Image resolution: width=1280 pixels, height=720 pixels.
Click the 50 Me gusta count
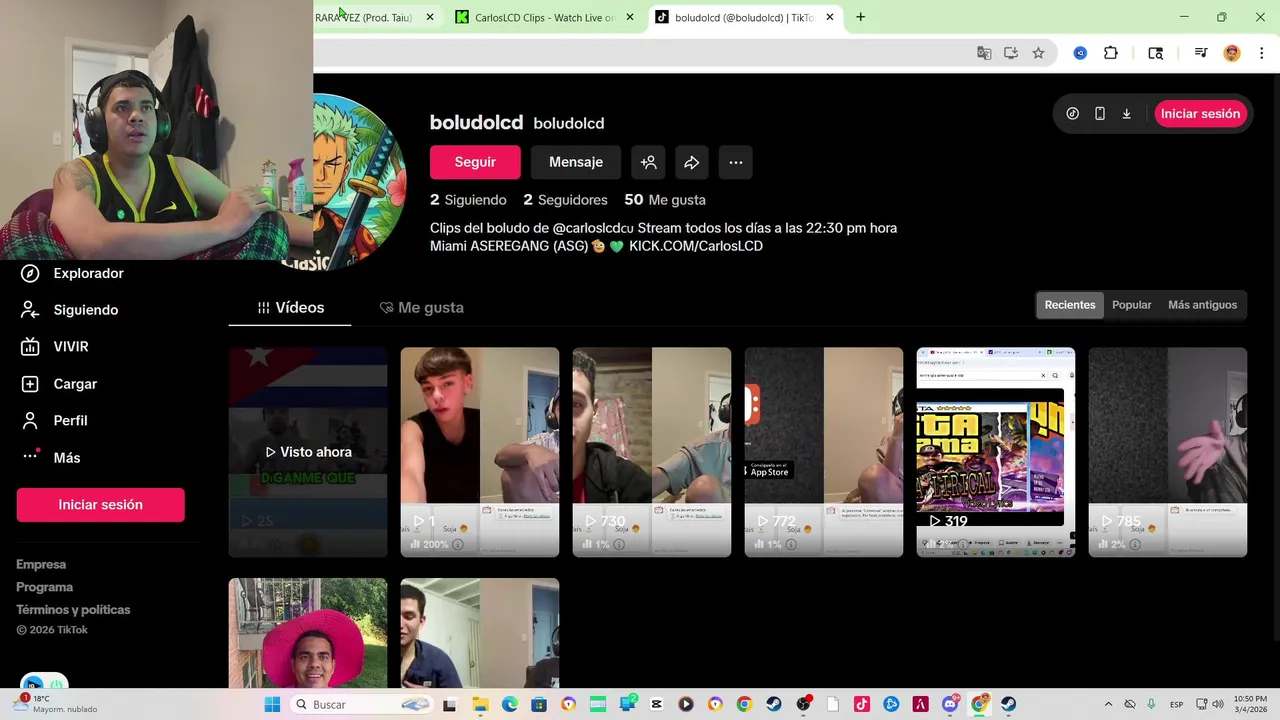(665, 200)
